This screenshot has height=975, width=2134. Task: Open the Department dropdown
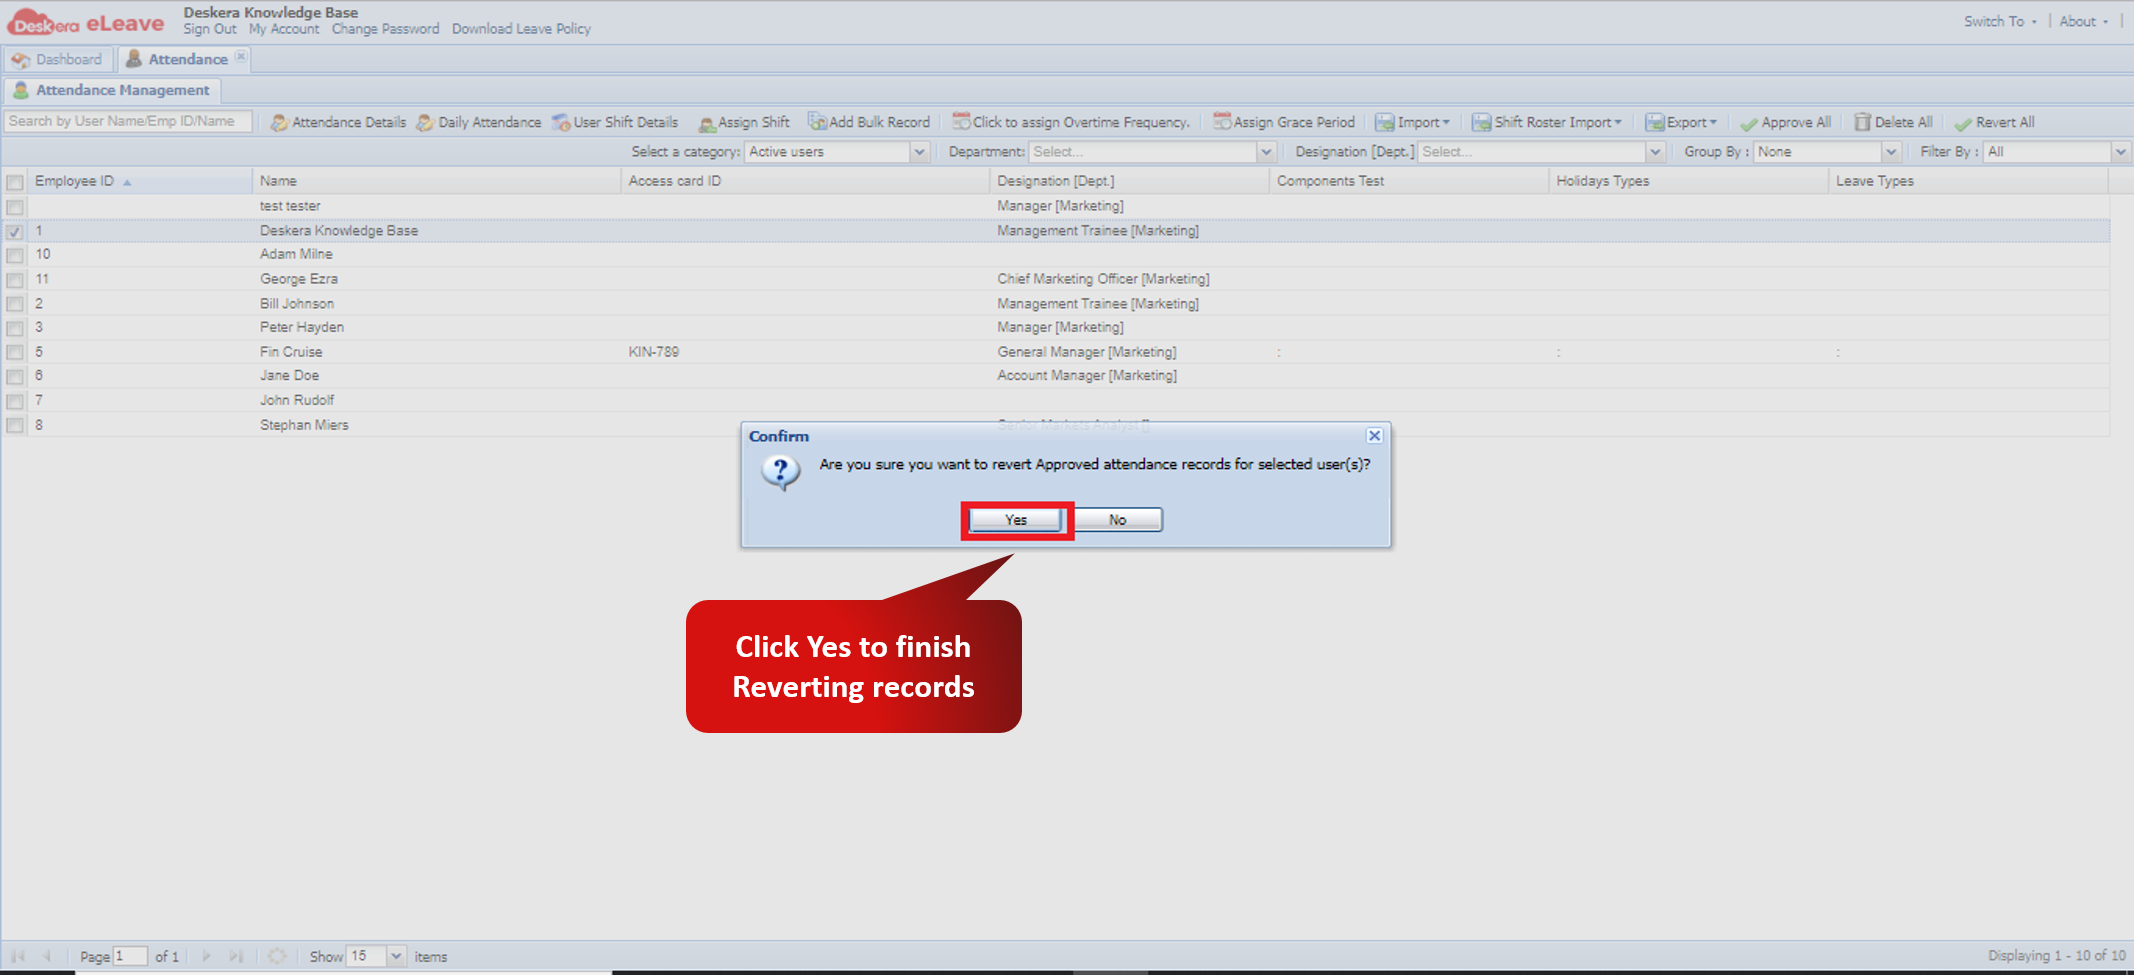1266,152
